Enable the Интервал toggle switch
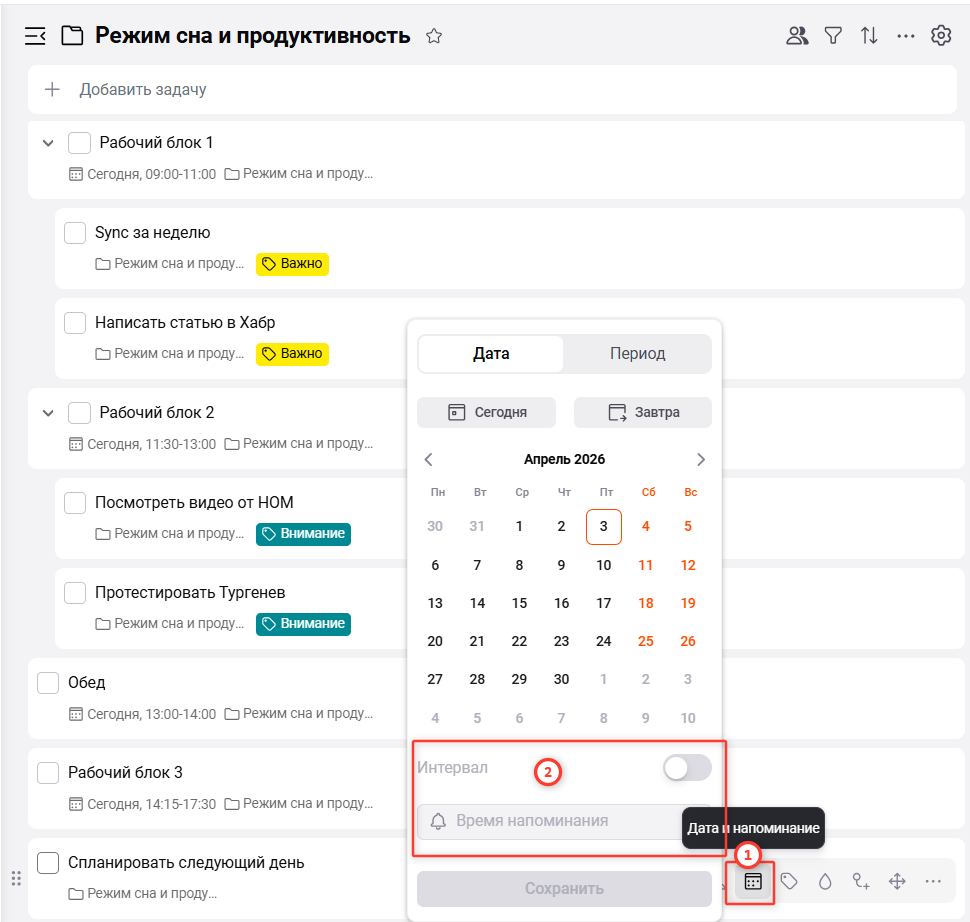The image size is (970, 922). tap(686, 767)
